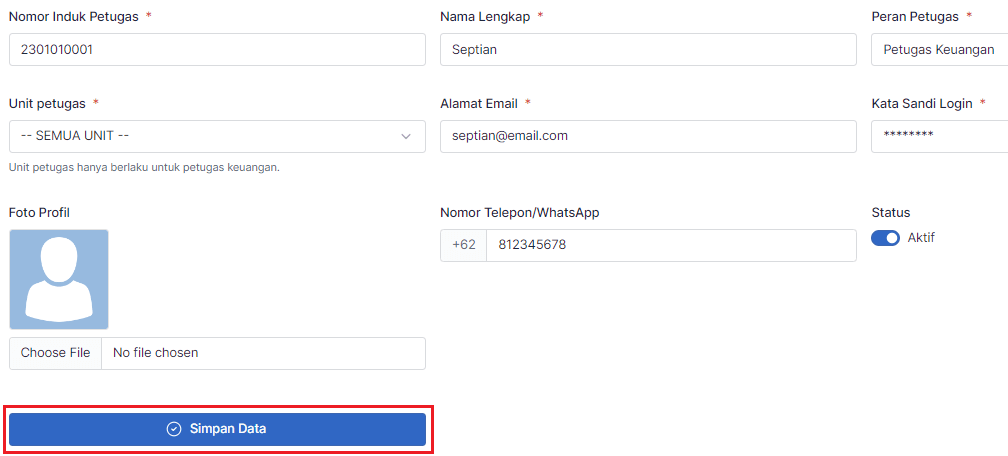1008x456 pixels.
Task: Click the Nama Lengkap field with Septian
Action: tap(648, 50)
